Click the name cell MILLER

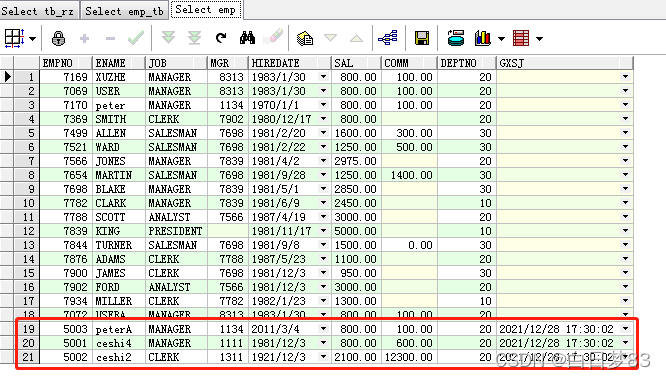[x=119, y=301]
